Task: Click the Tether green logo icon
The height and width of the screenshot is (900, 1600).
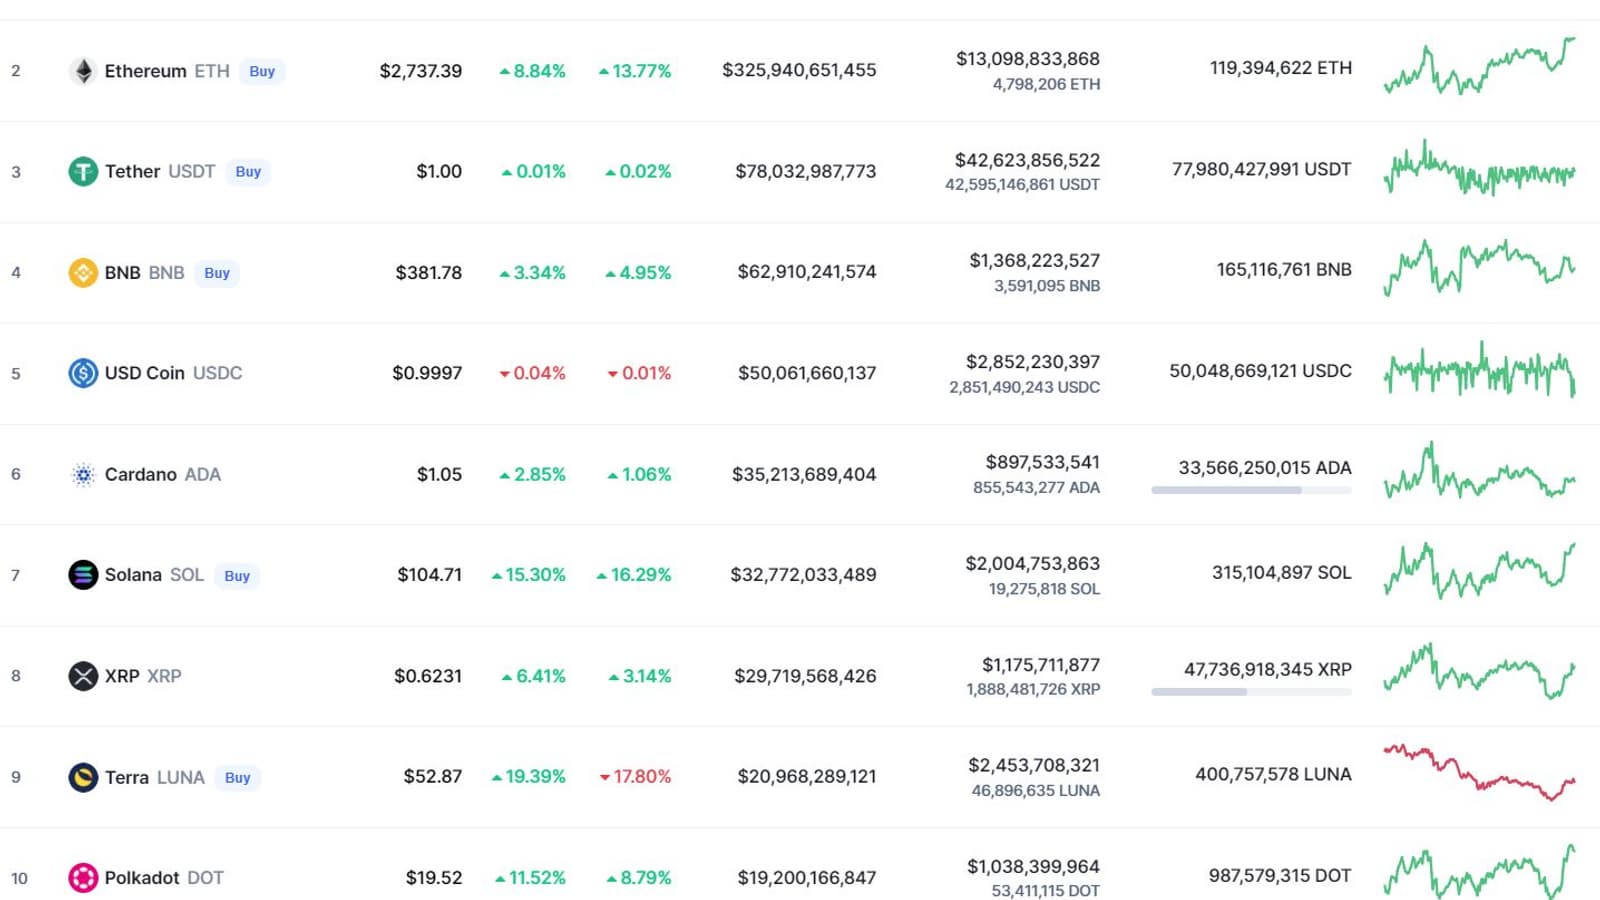Action: click(83, 172)
